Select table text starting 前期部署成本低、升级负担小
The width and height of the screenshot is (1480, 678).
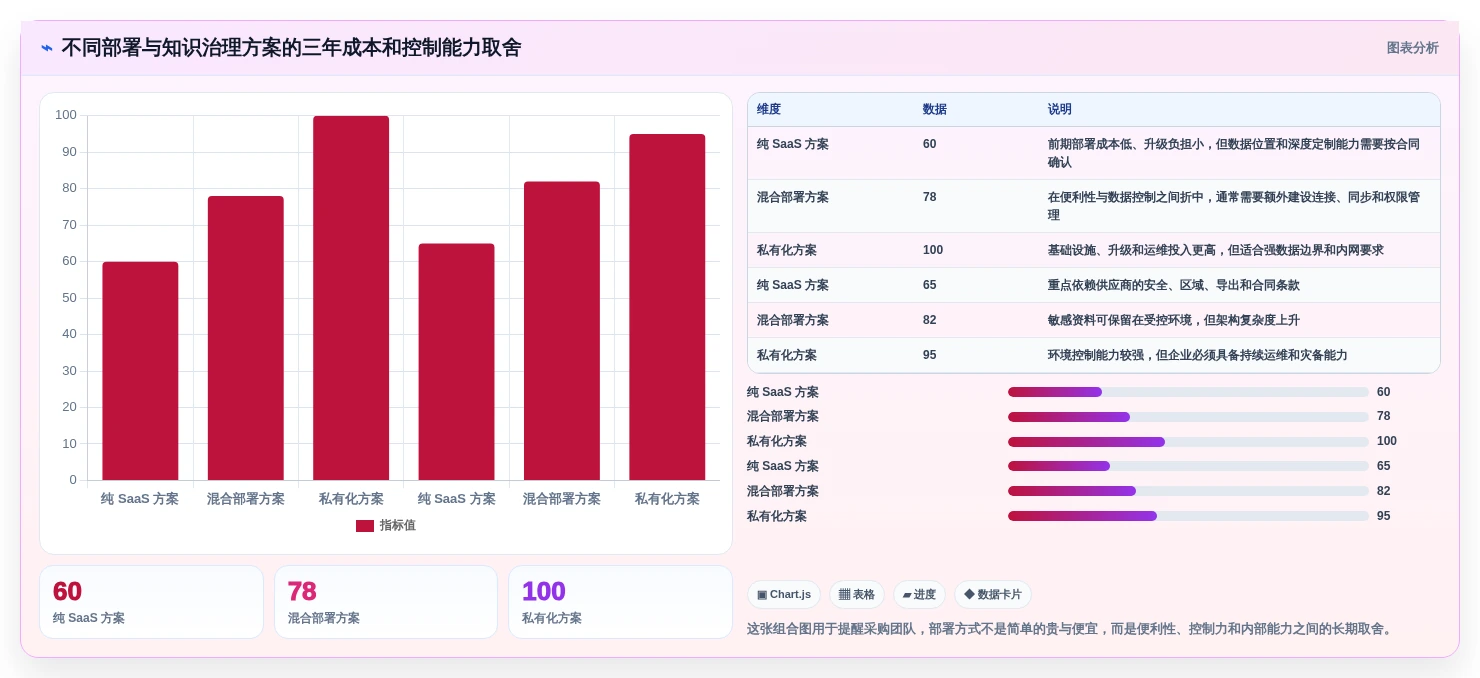point(1234,153)
